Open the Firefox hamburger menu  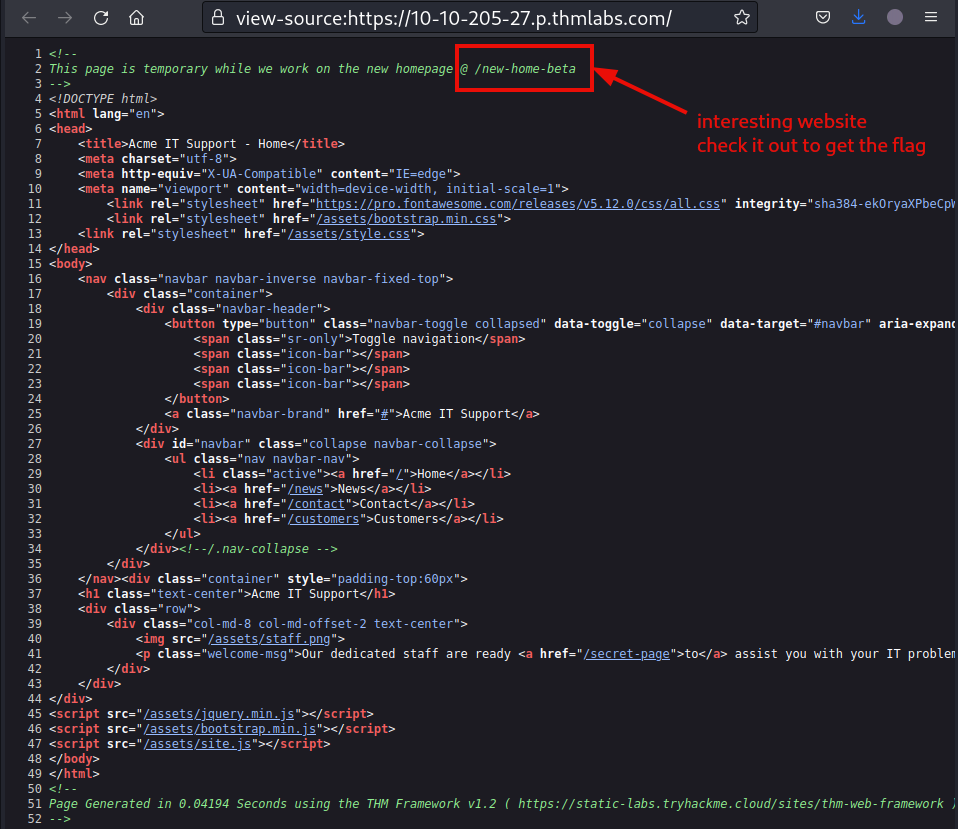[x=931, y=17]
